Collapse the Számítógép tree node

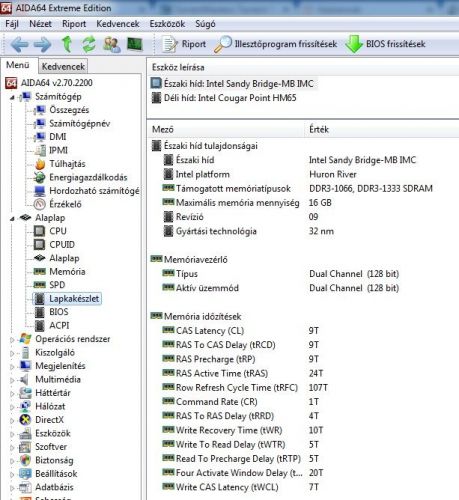point(12,97)
